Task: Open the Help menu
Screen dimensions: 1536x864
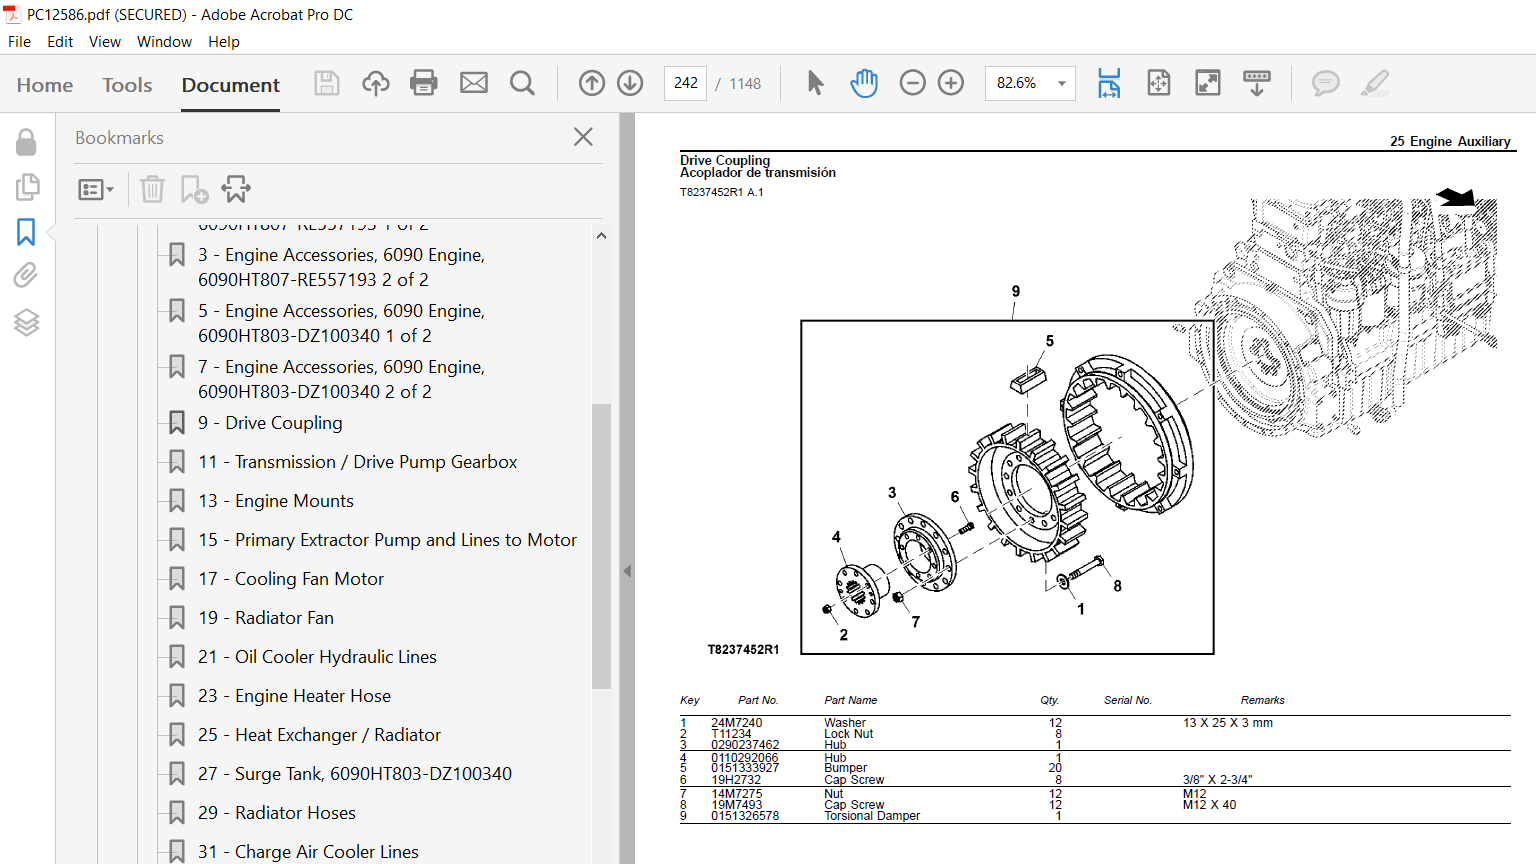Action: pyautogui.click(x=224, y=42)
